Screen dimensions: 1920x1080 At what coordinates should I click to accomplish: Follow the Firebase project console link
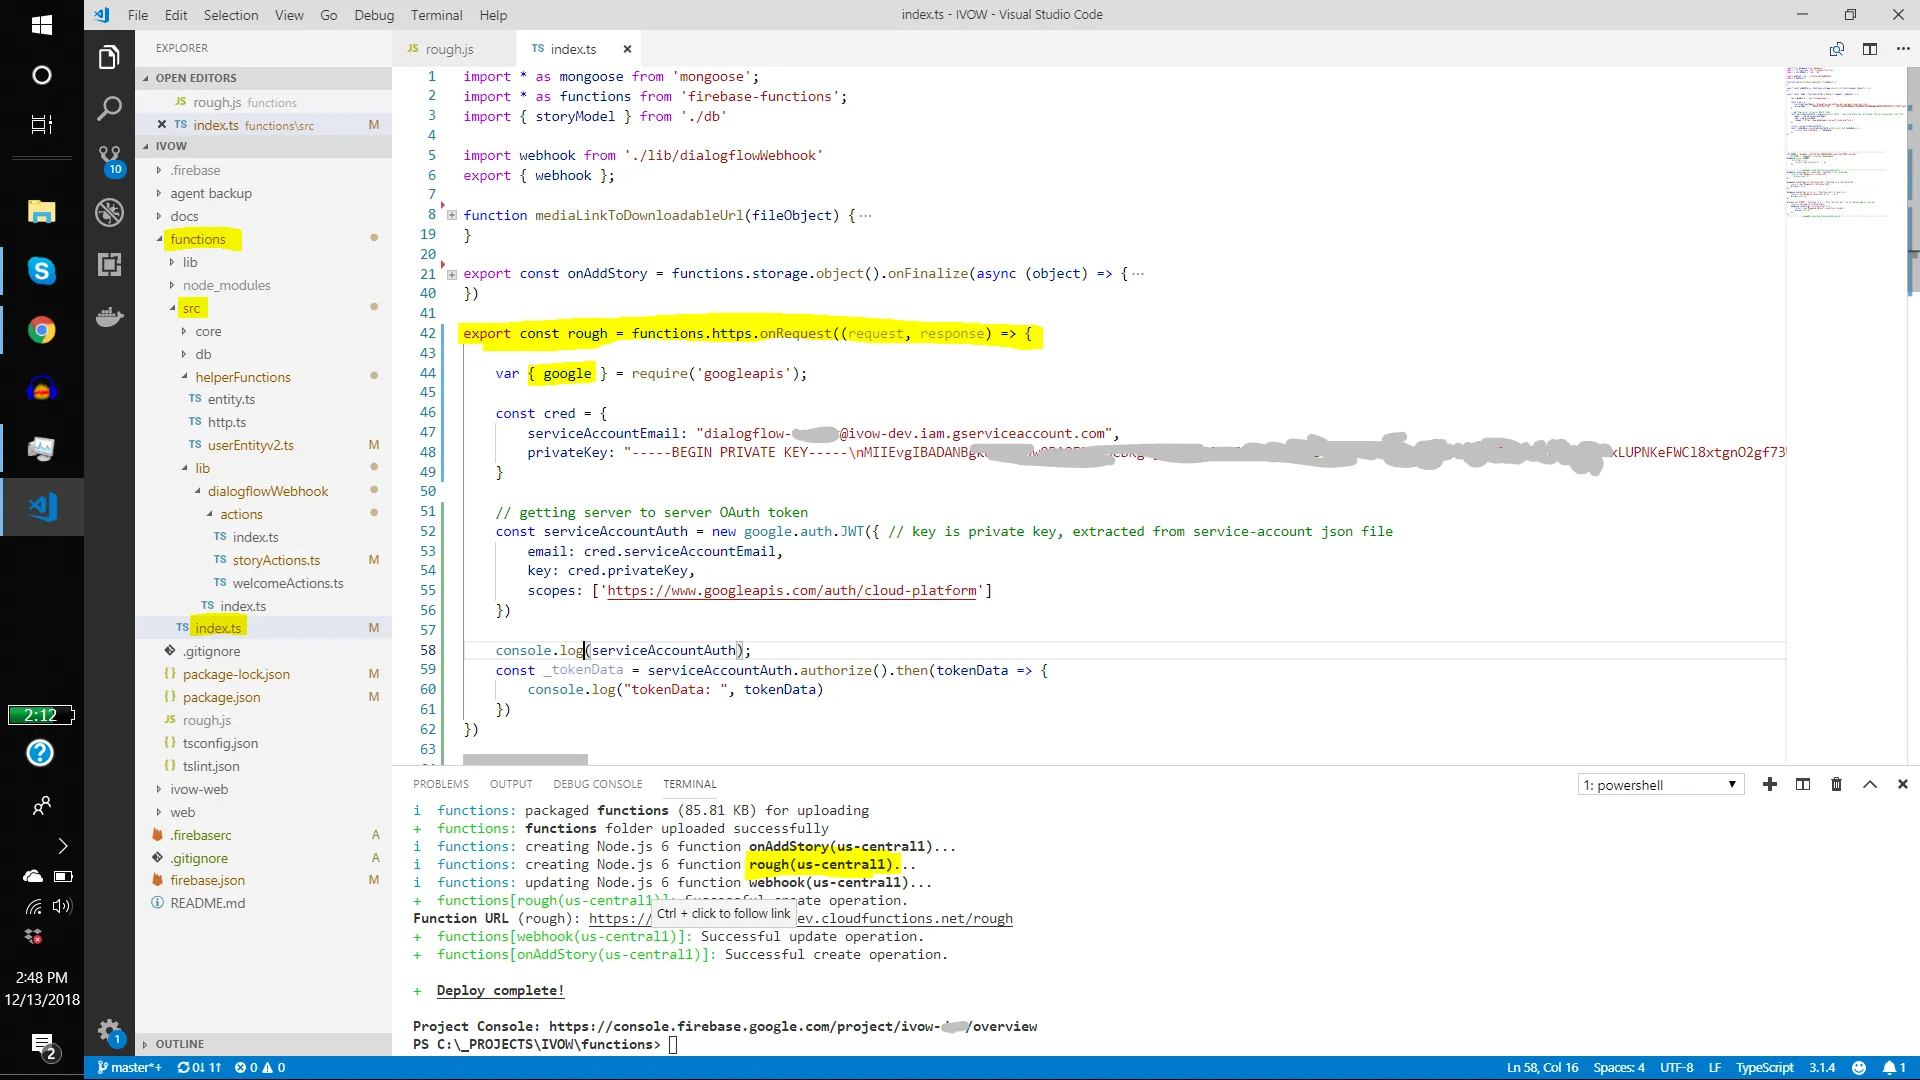click(x=792, y=1027)
